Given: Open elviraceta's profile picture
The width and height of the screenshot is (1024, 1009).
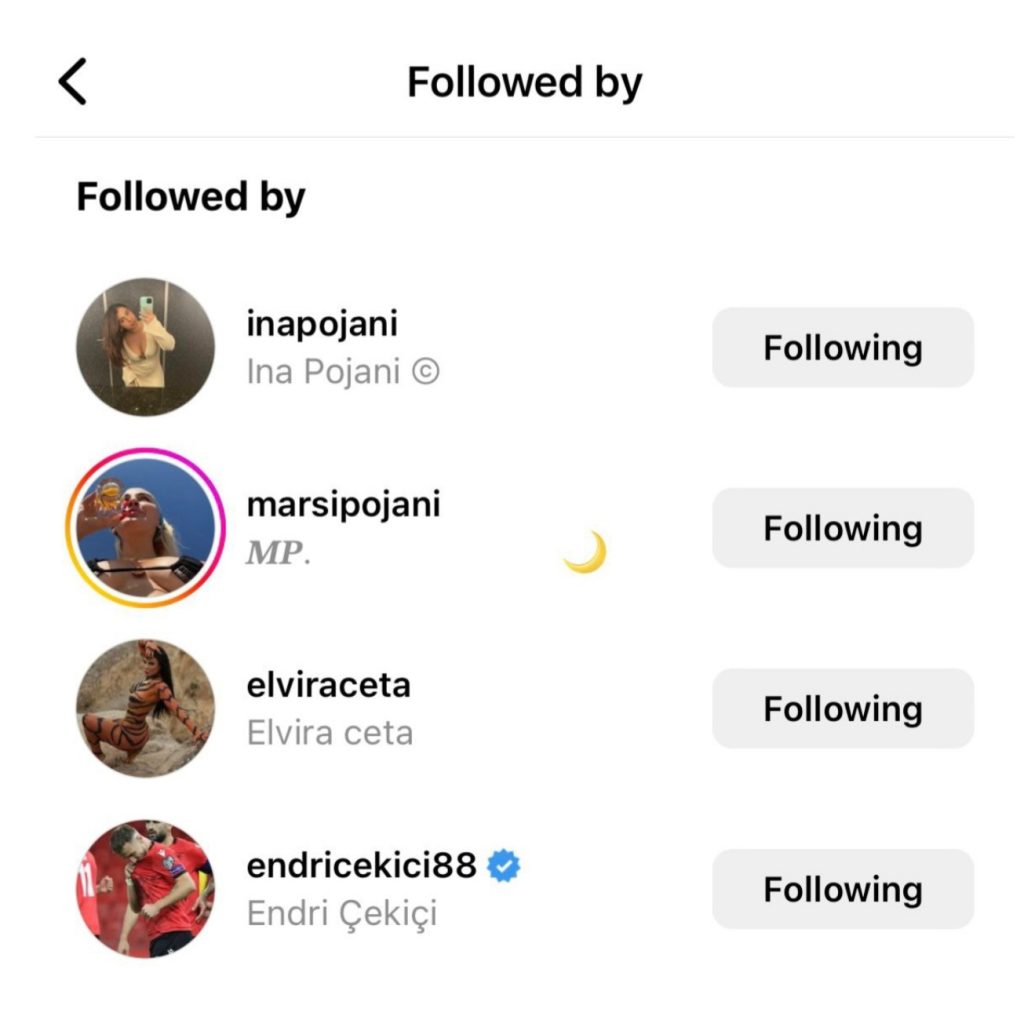Looking at the screenshot, I should click(x=146, y=708).
